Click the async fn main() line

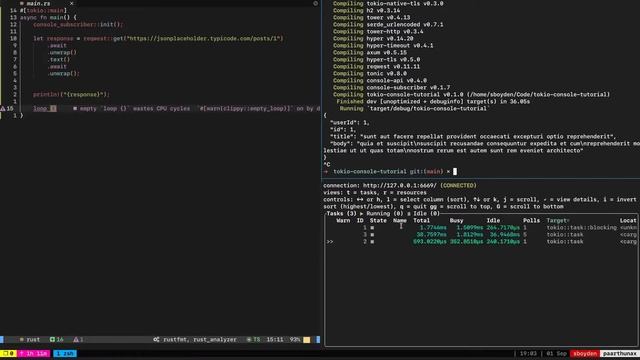pos(48,18)
